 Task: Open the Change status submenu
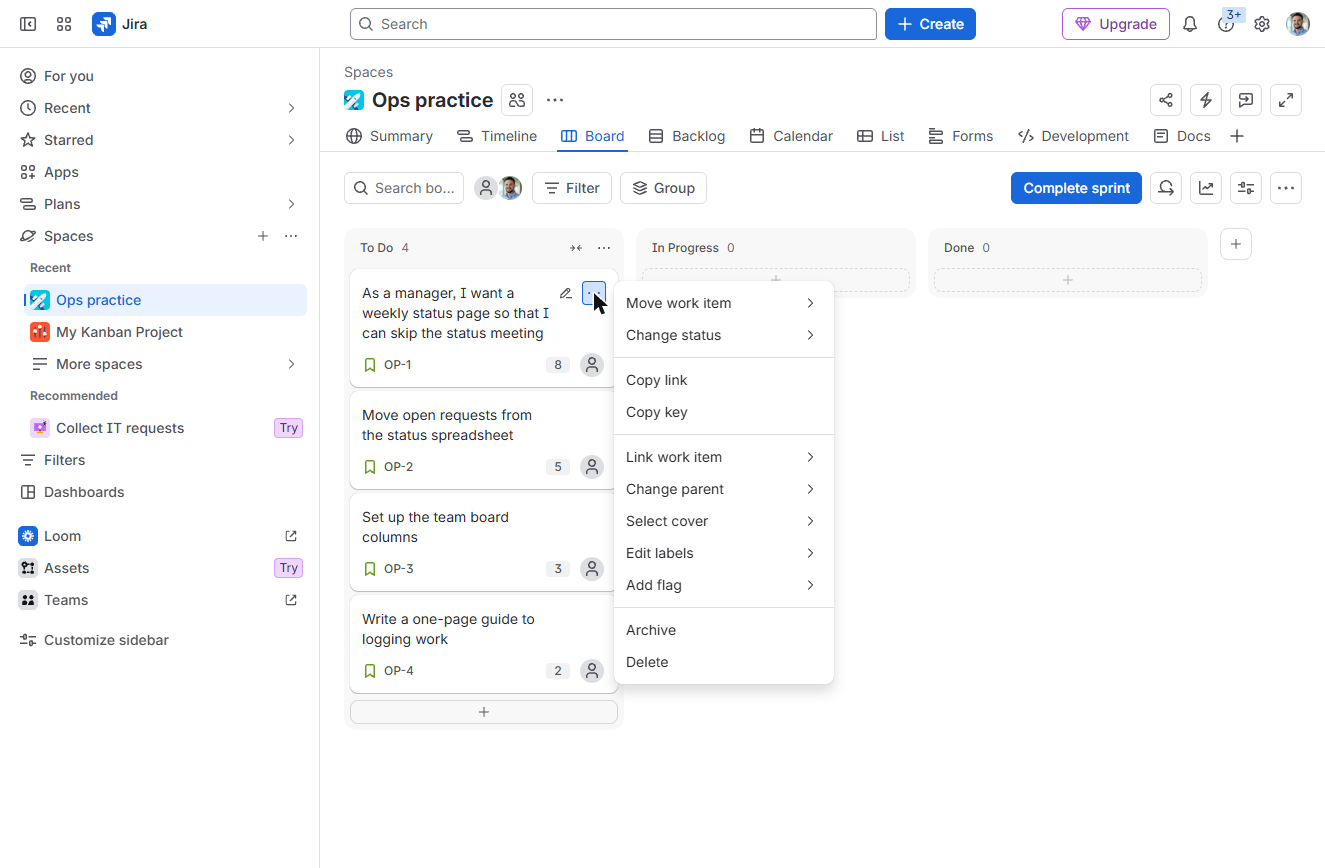724,335
